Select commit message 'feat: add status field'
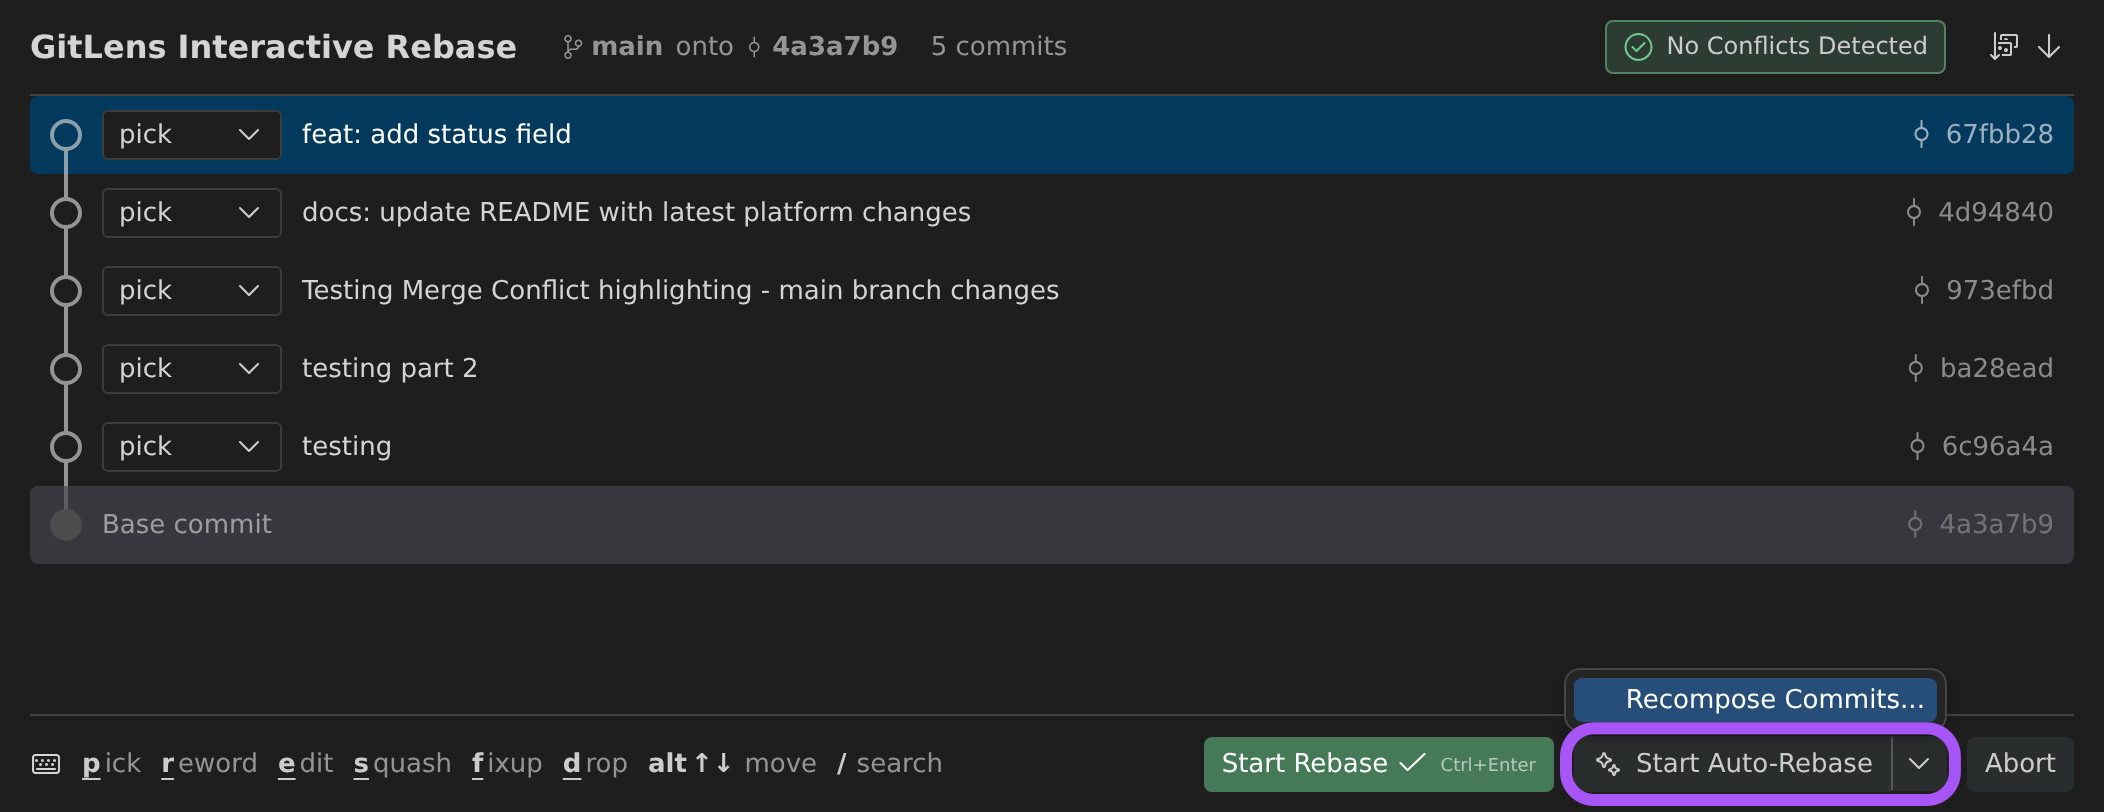The height and width of the screenshot is (812, 2104). click(x=436, y=134)
